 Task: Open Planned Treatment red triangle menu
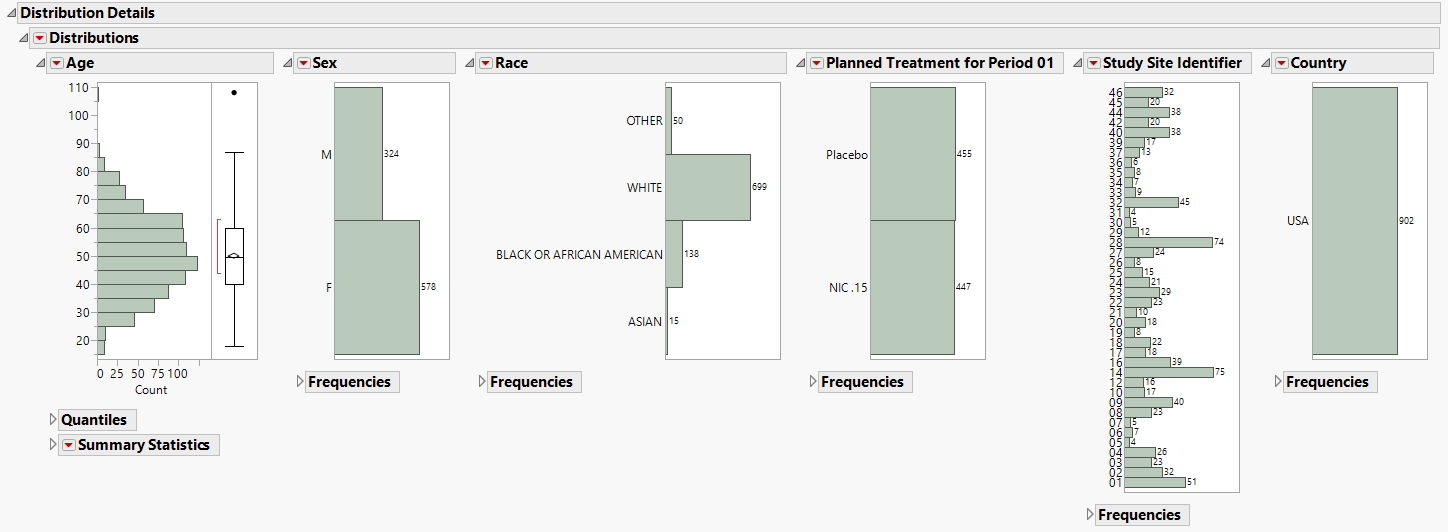tap(816, 63)
